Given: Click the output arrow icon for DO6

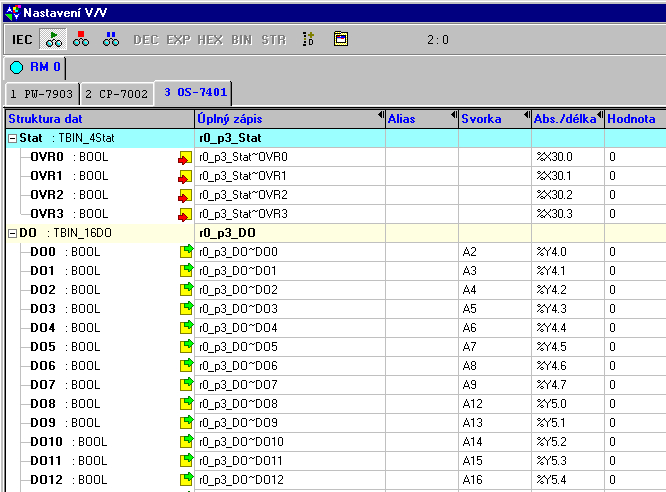Looking at the screenshot, I should pos(186,365).
